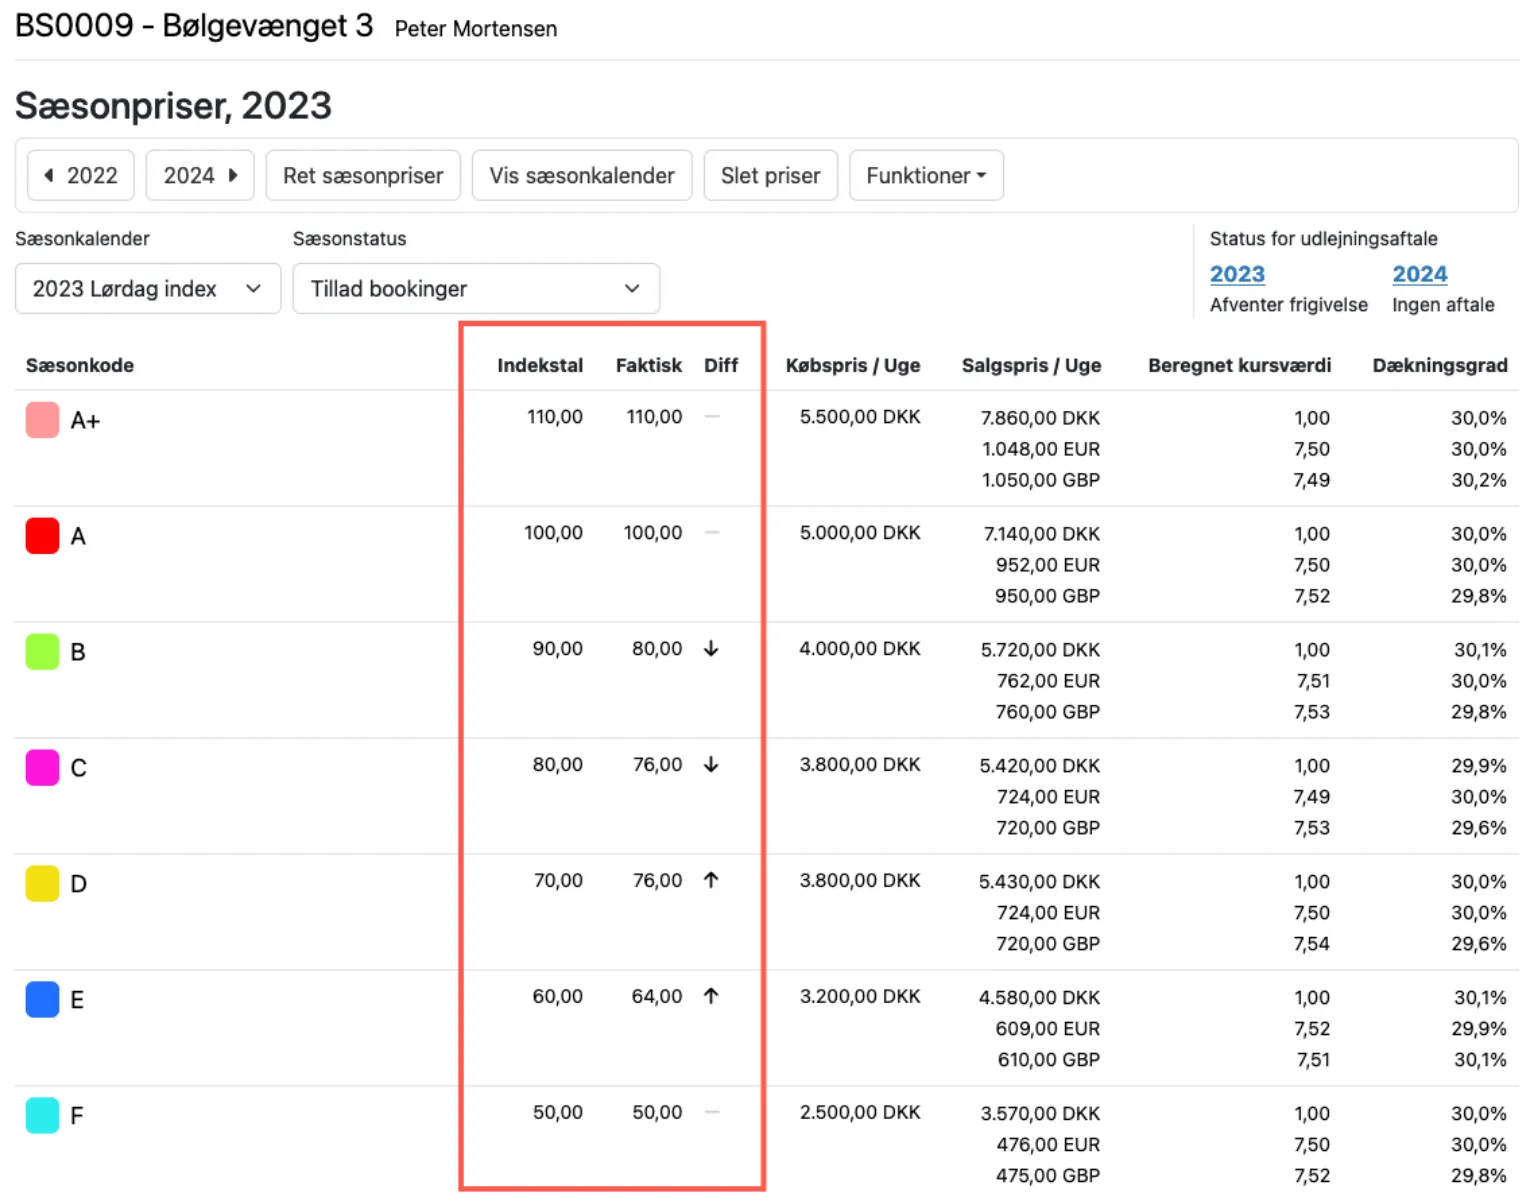
Task: Click the dash icon in season A+ Diff column
Action: pyautogui.click(x=712, y=417)
